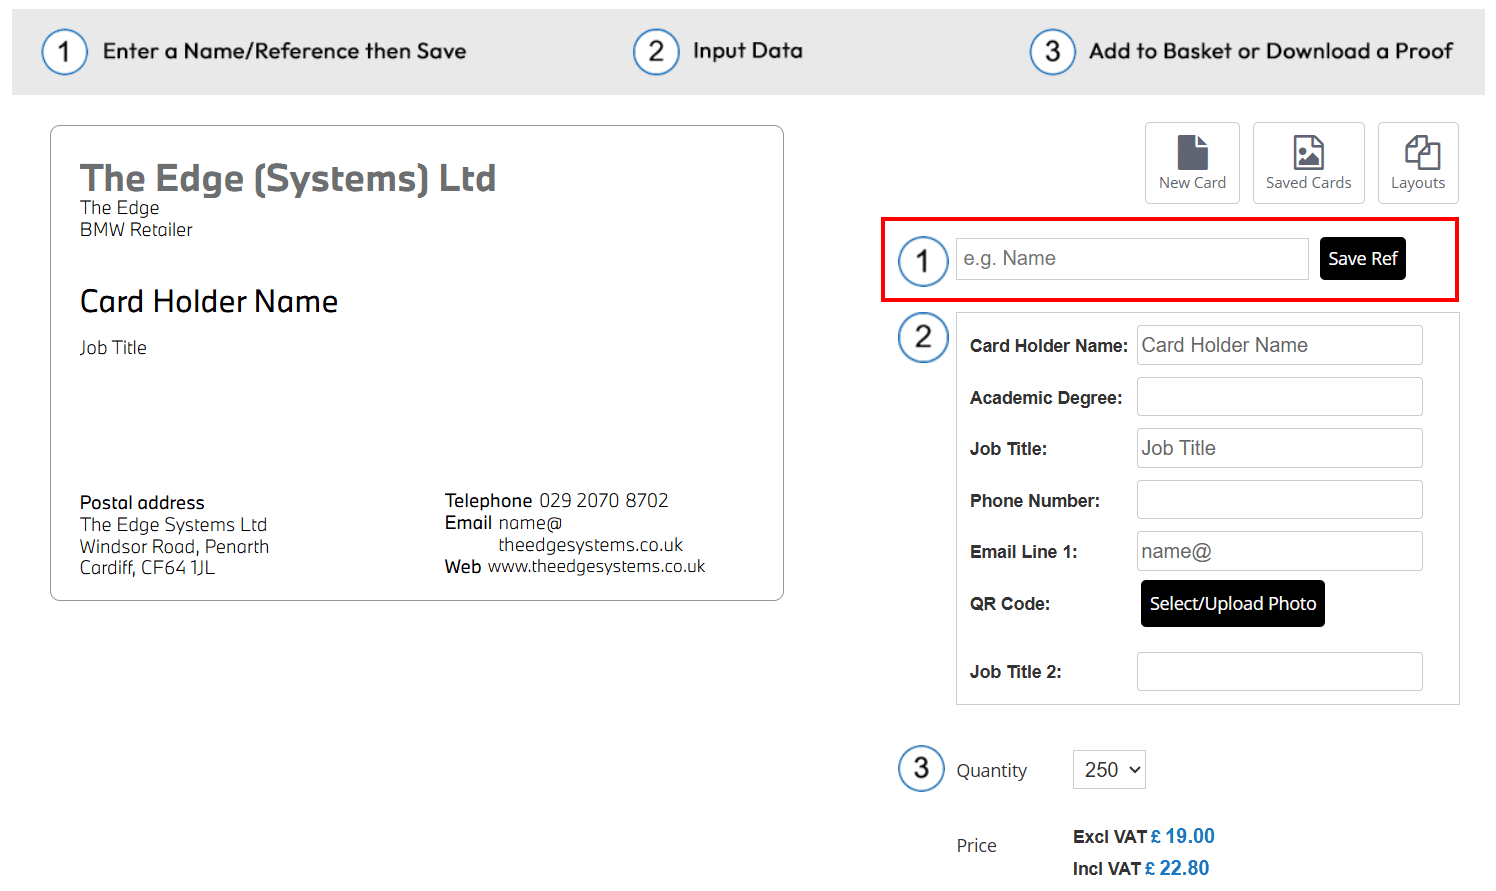
Task: Open the Saved Cards icon
Action: click(1308, 154)
